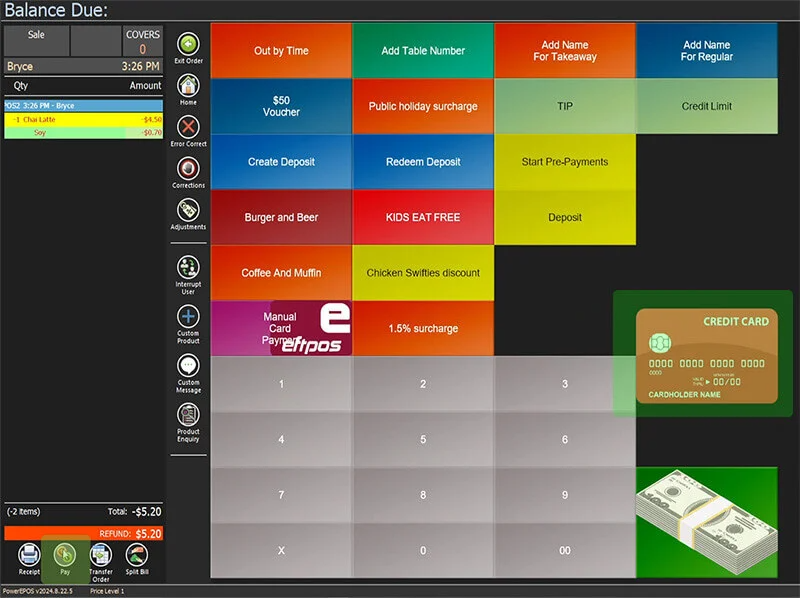Tap Add Name For Regular
The image size is (800, 598).
(x=707, y=51)
